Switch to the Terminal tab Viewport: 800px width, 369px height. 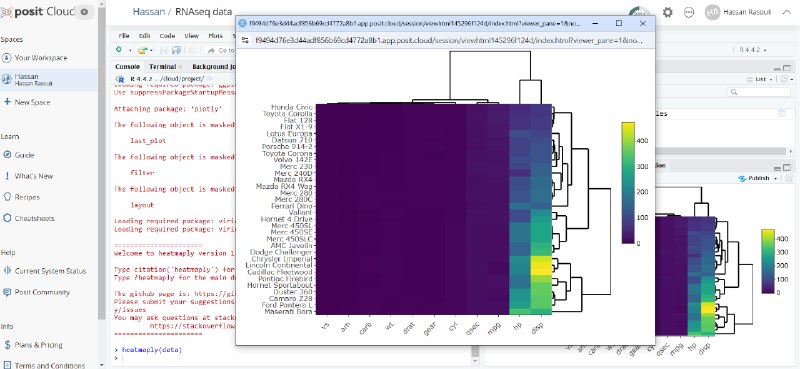(162, 67)
